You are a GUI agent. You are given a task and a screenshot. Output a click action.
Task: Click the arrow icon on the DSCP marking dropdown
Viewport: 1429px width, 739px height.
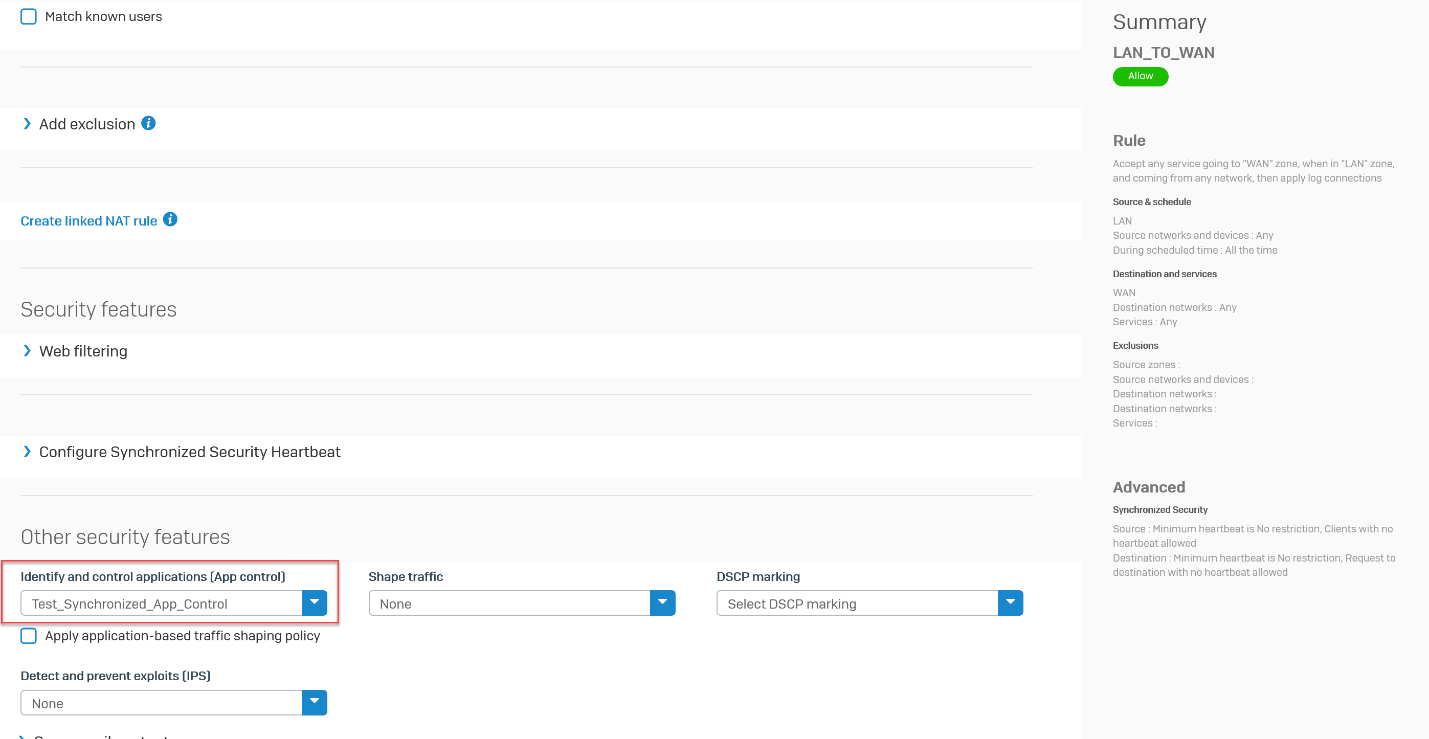click(1010, 603)
